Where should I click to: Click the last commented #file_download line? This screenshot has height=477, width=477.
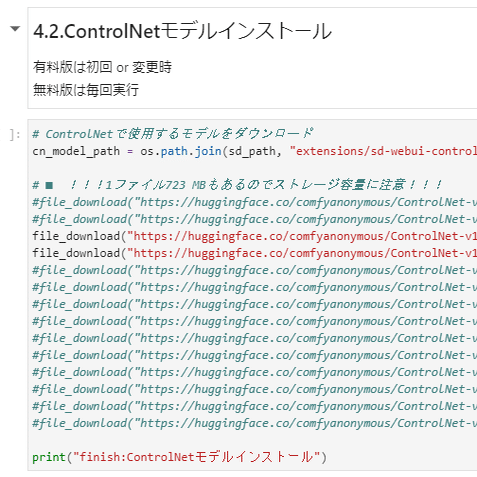point(255,423)
